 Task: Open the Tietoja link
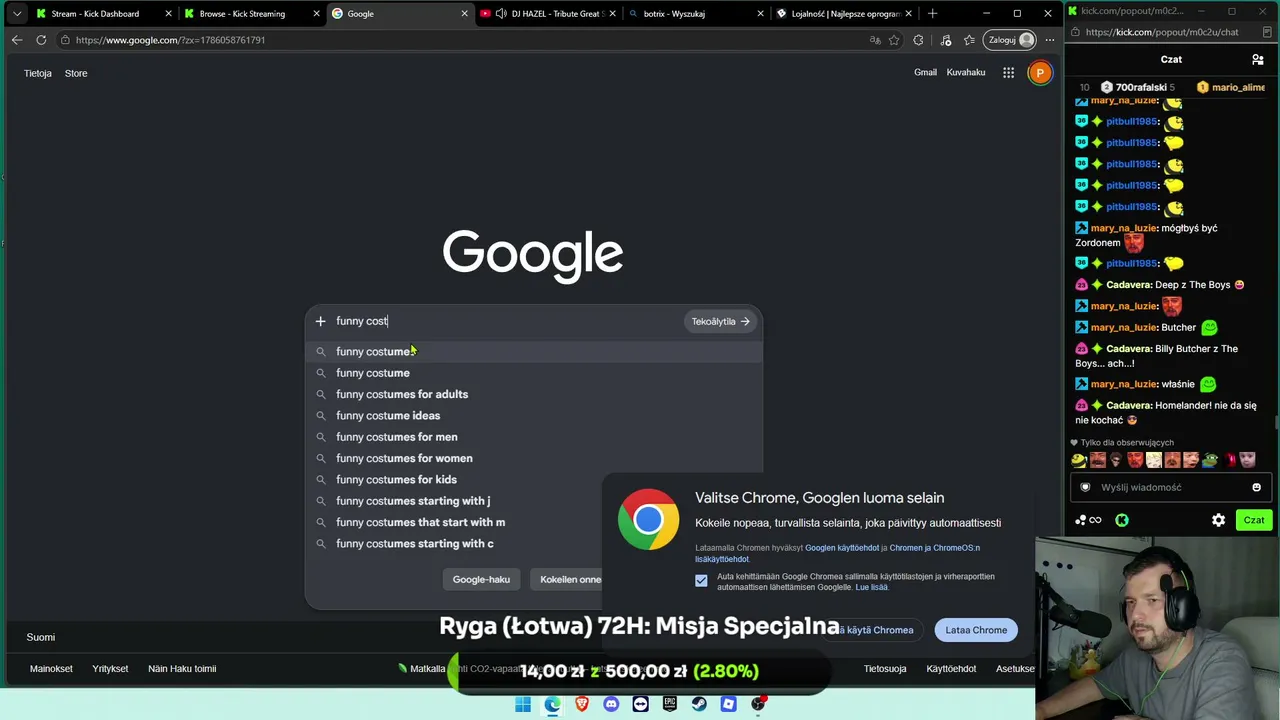[38, 73]
